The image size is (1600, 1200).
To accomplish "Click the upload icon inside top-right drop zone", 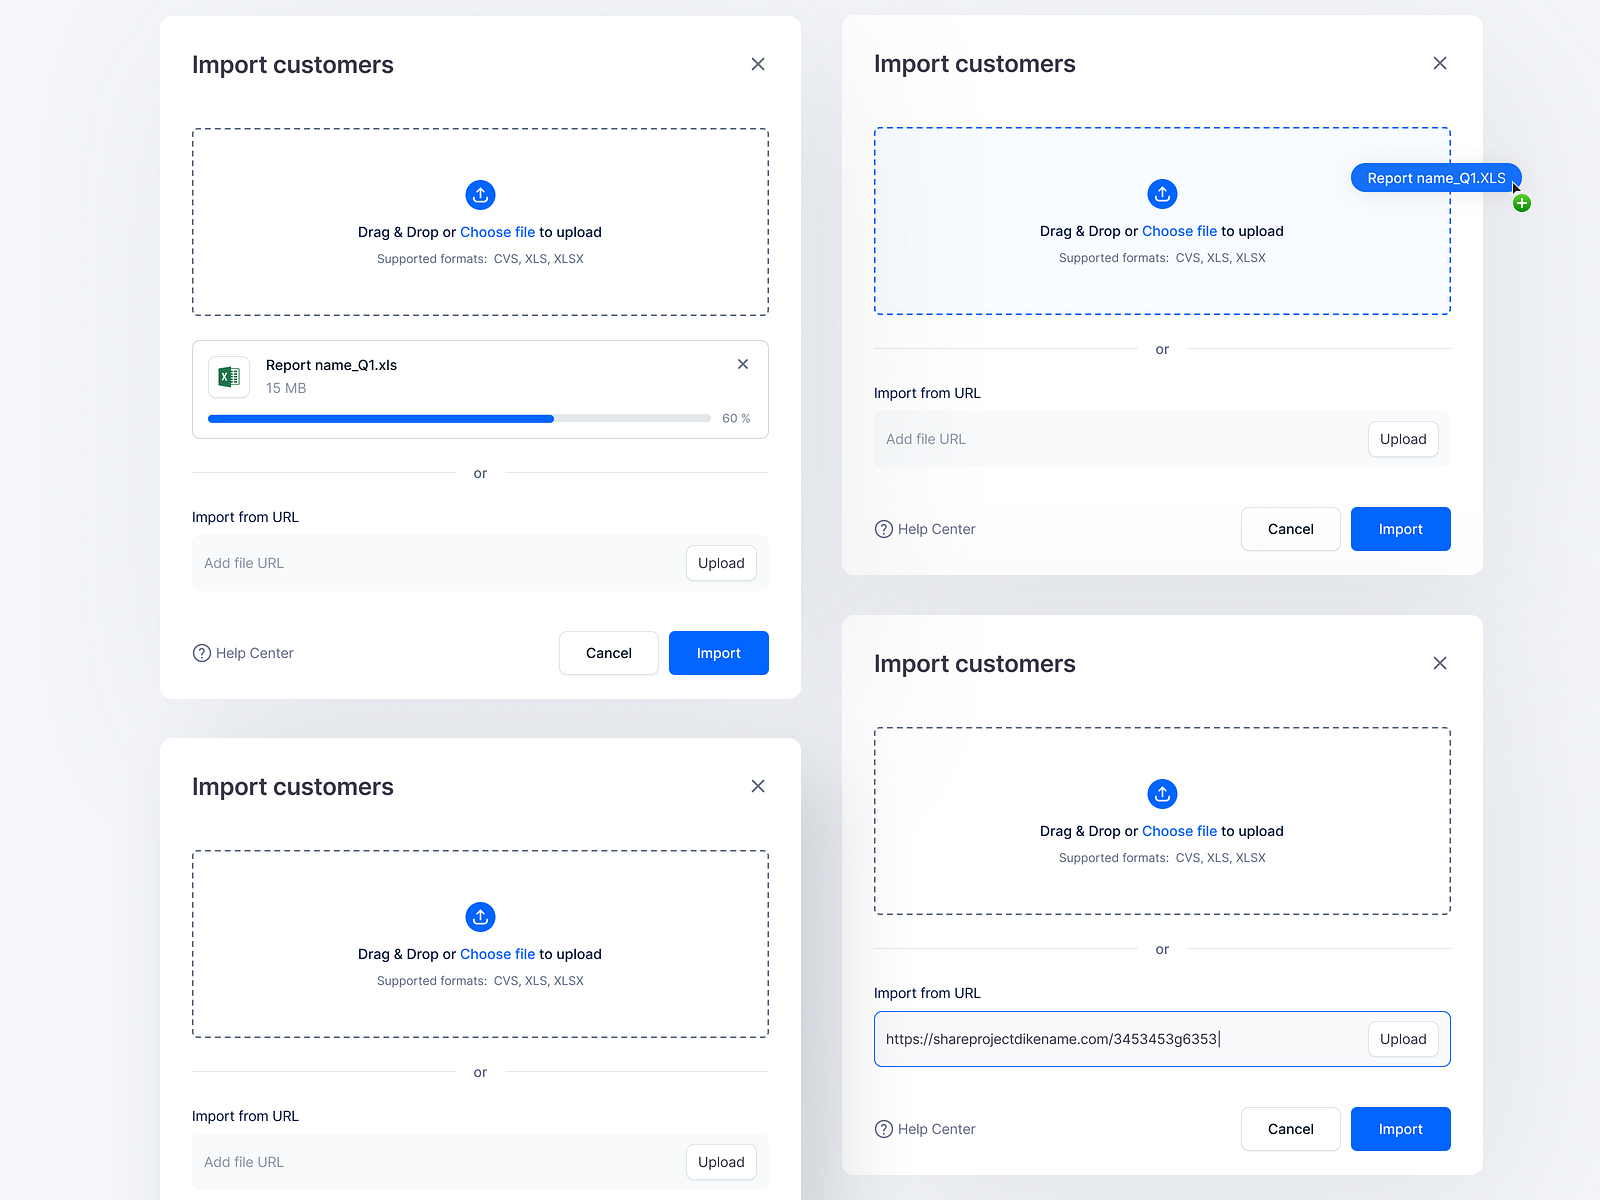I will pos(1162,194).
